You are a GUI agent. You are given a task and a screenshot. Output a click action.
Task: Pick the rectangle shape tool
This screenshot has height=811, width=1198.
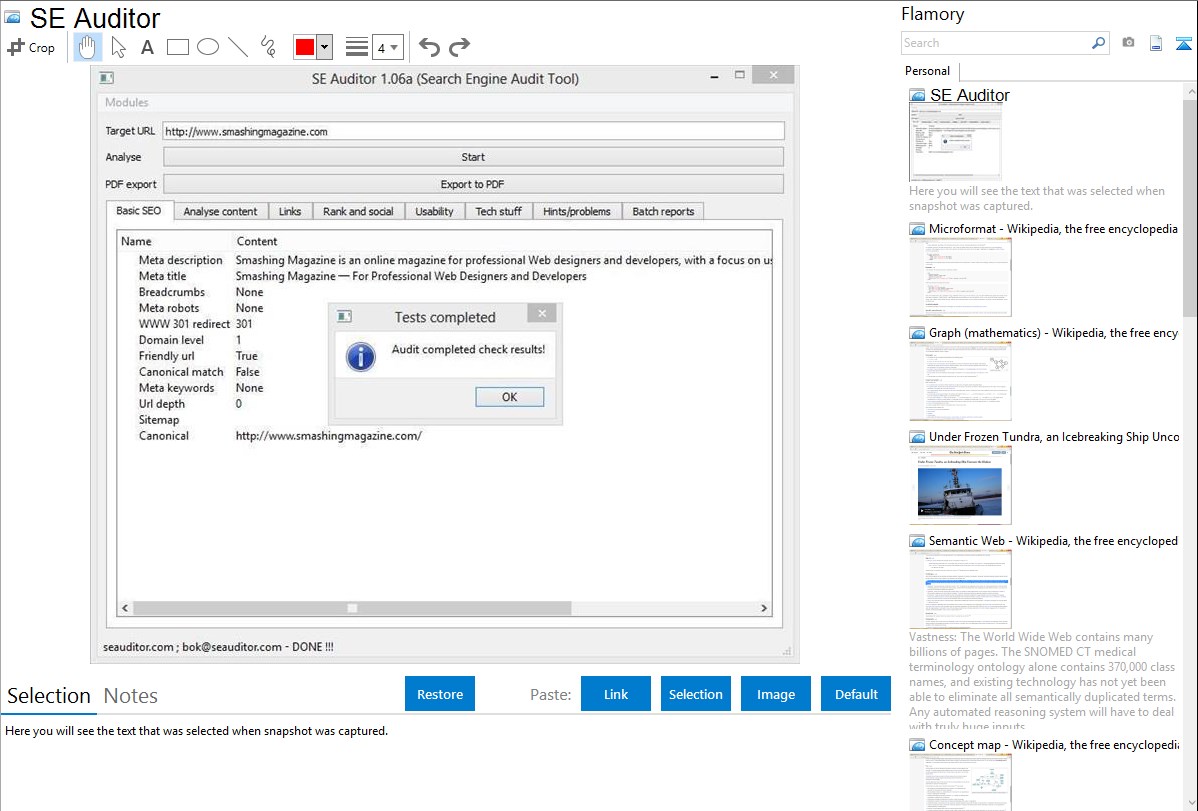tap(178, 47)
